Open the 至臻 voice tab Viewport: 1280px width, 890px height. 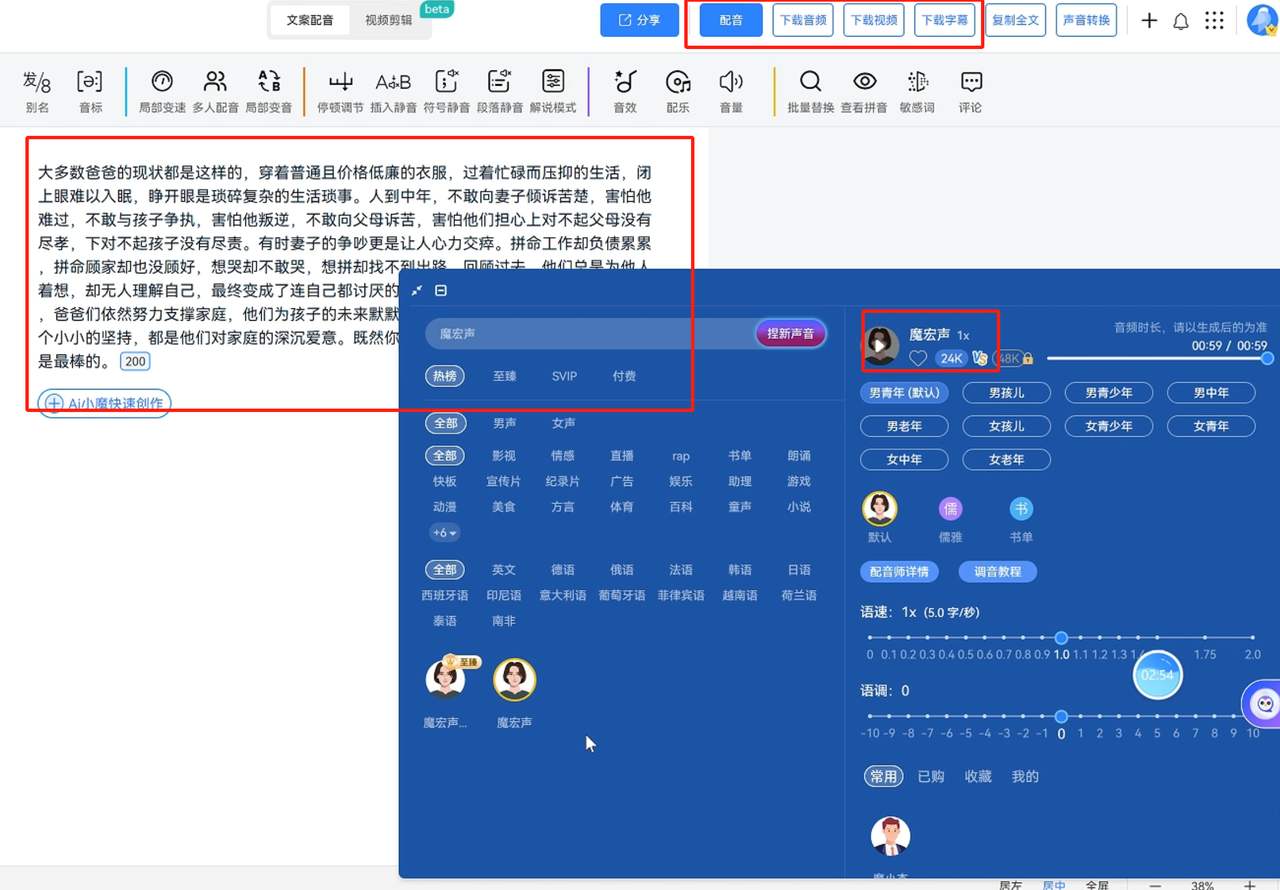[x=504, y=376]
